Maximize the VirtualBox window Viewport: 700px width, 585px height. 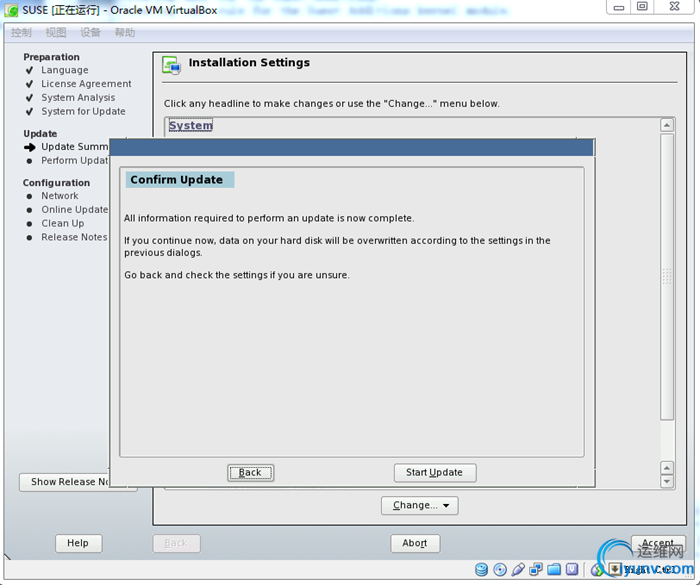pyautogui.click(x=642, y=7)
